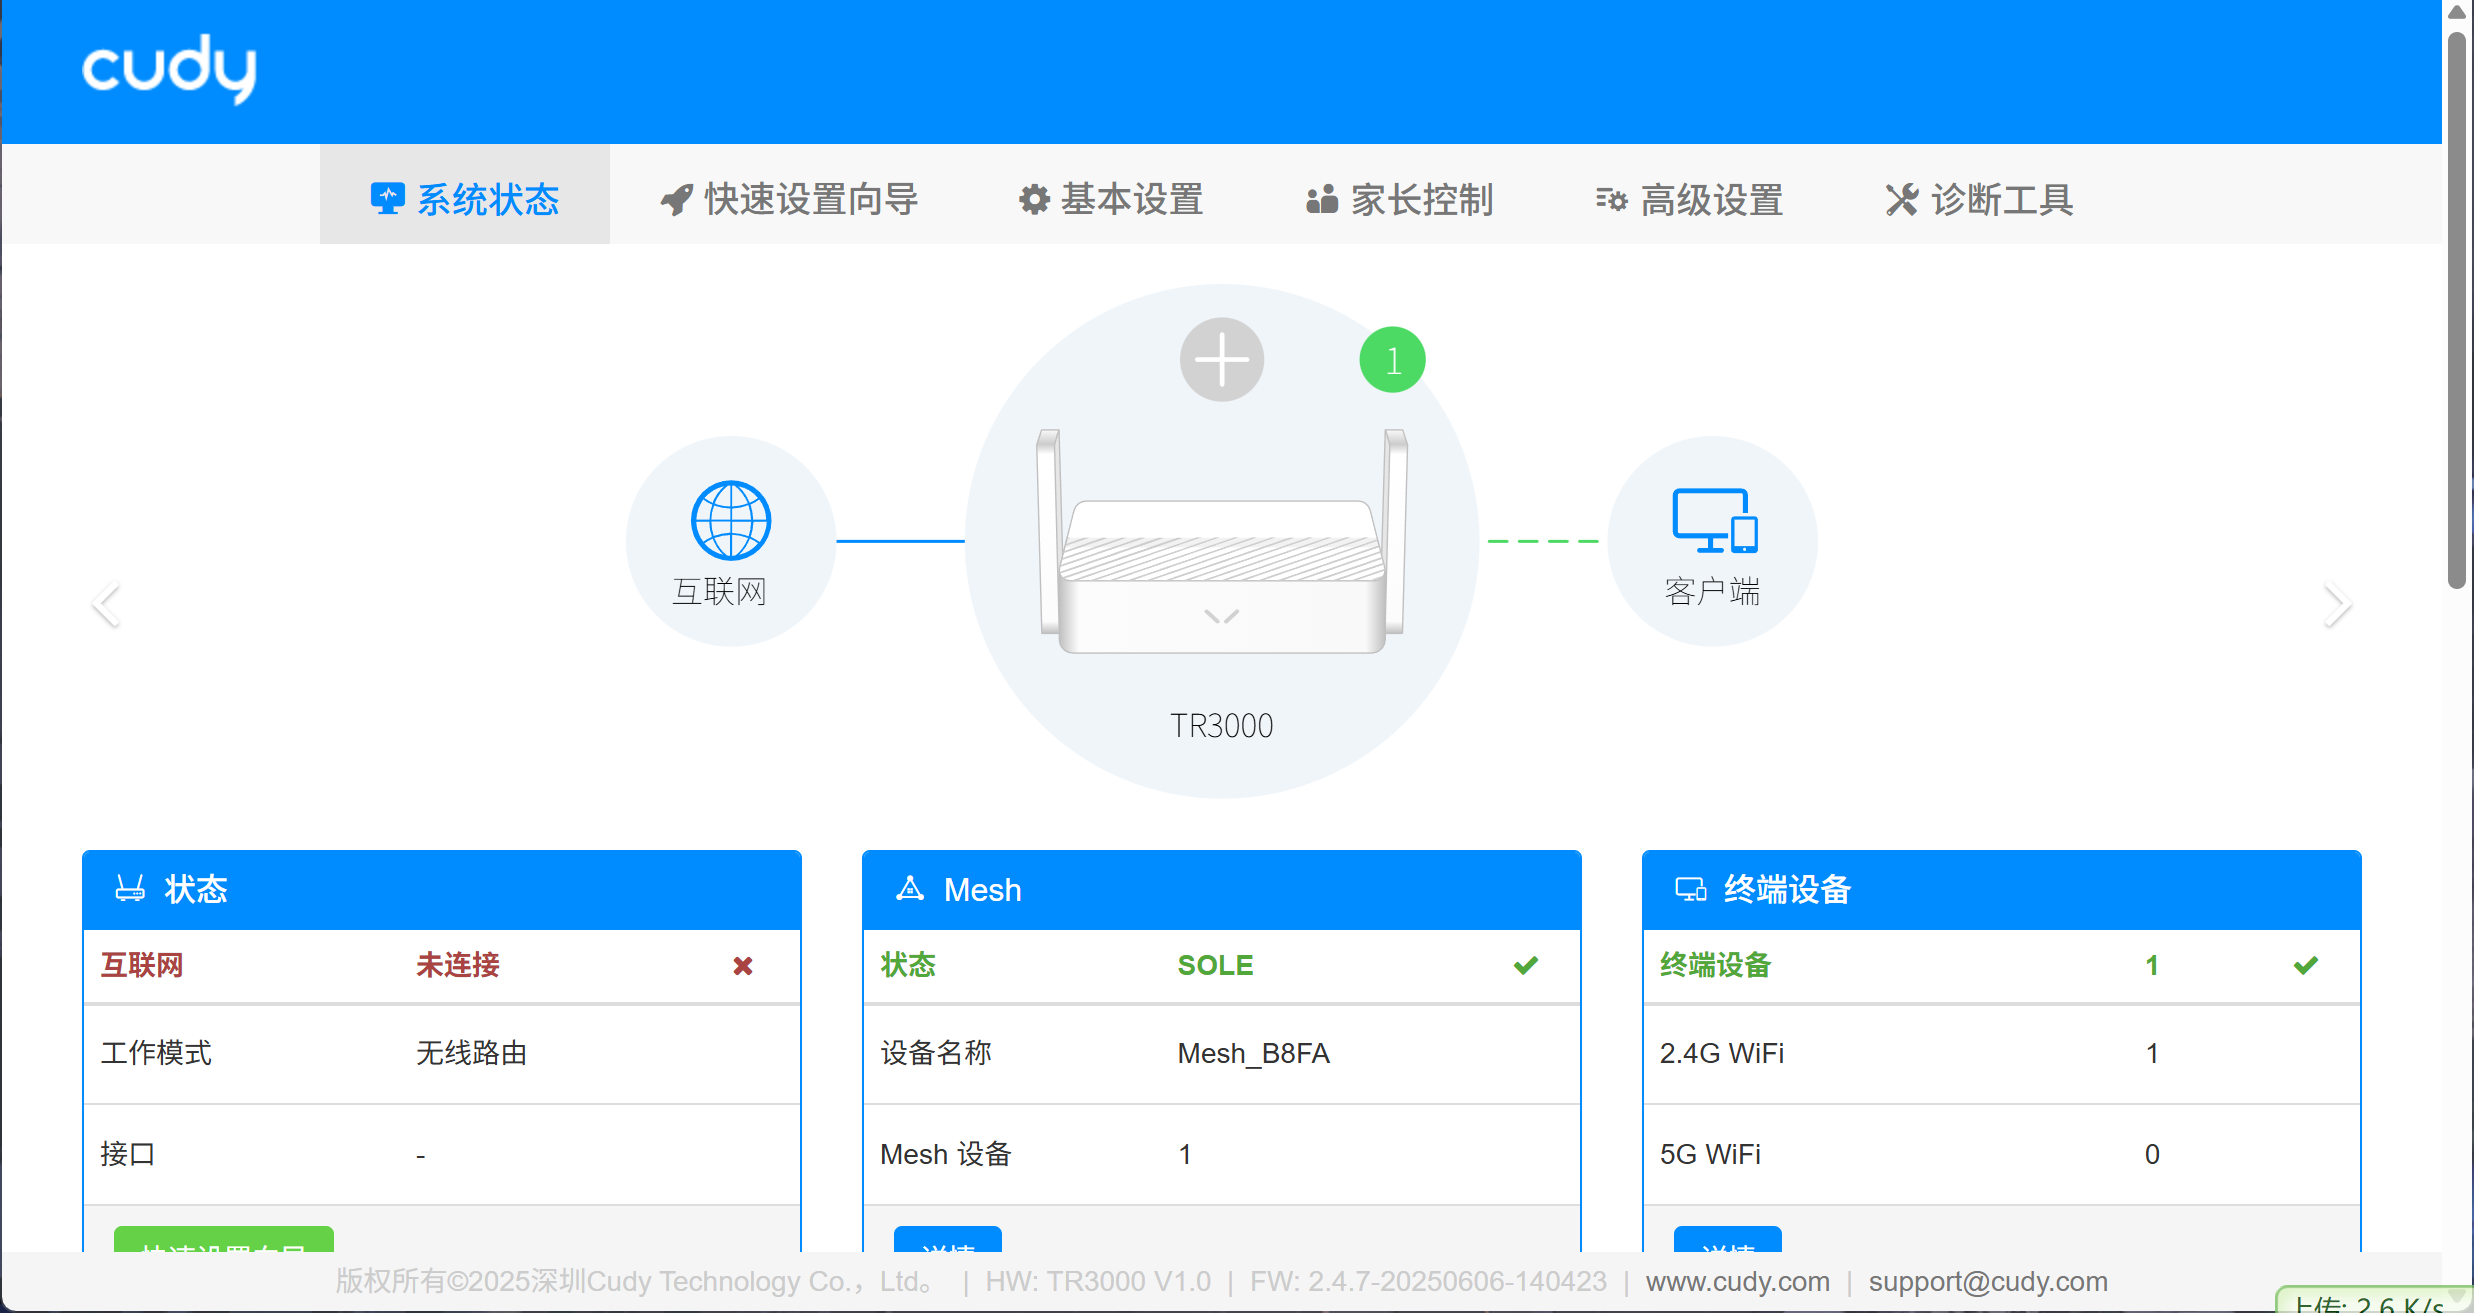This screenshot has height=1313, width=2474.
Task: Switch to 家长控制 tab
Action: click(1400, 199)
